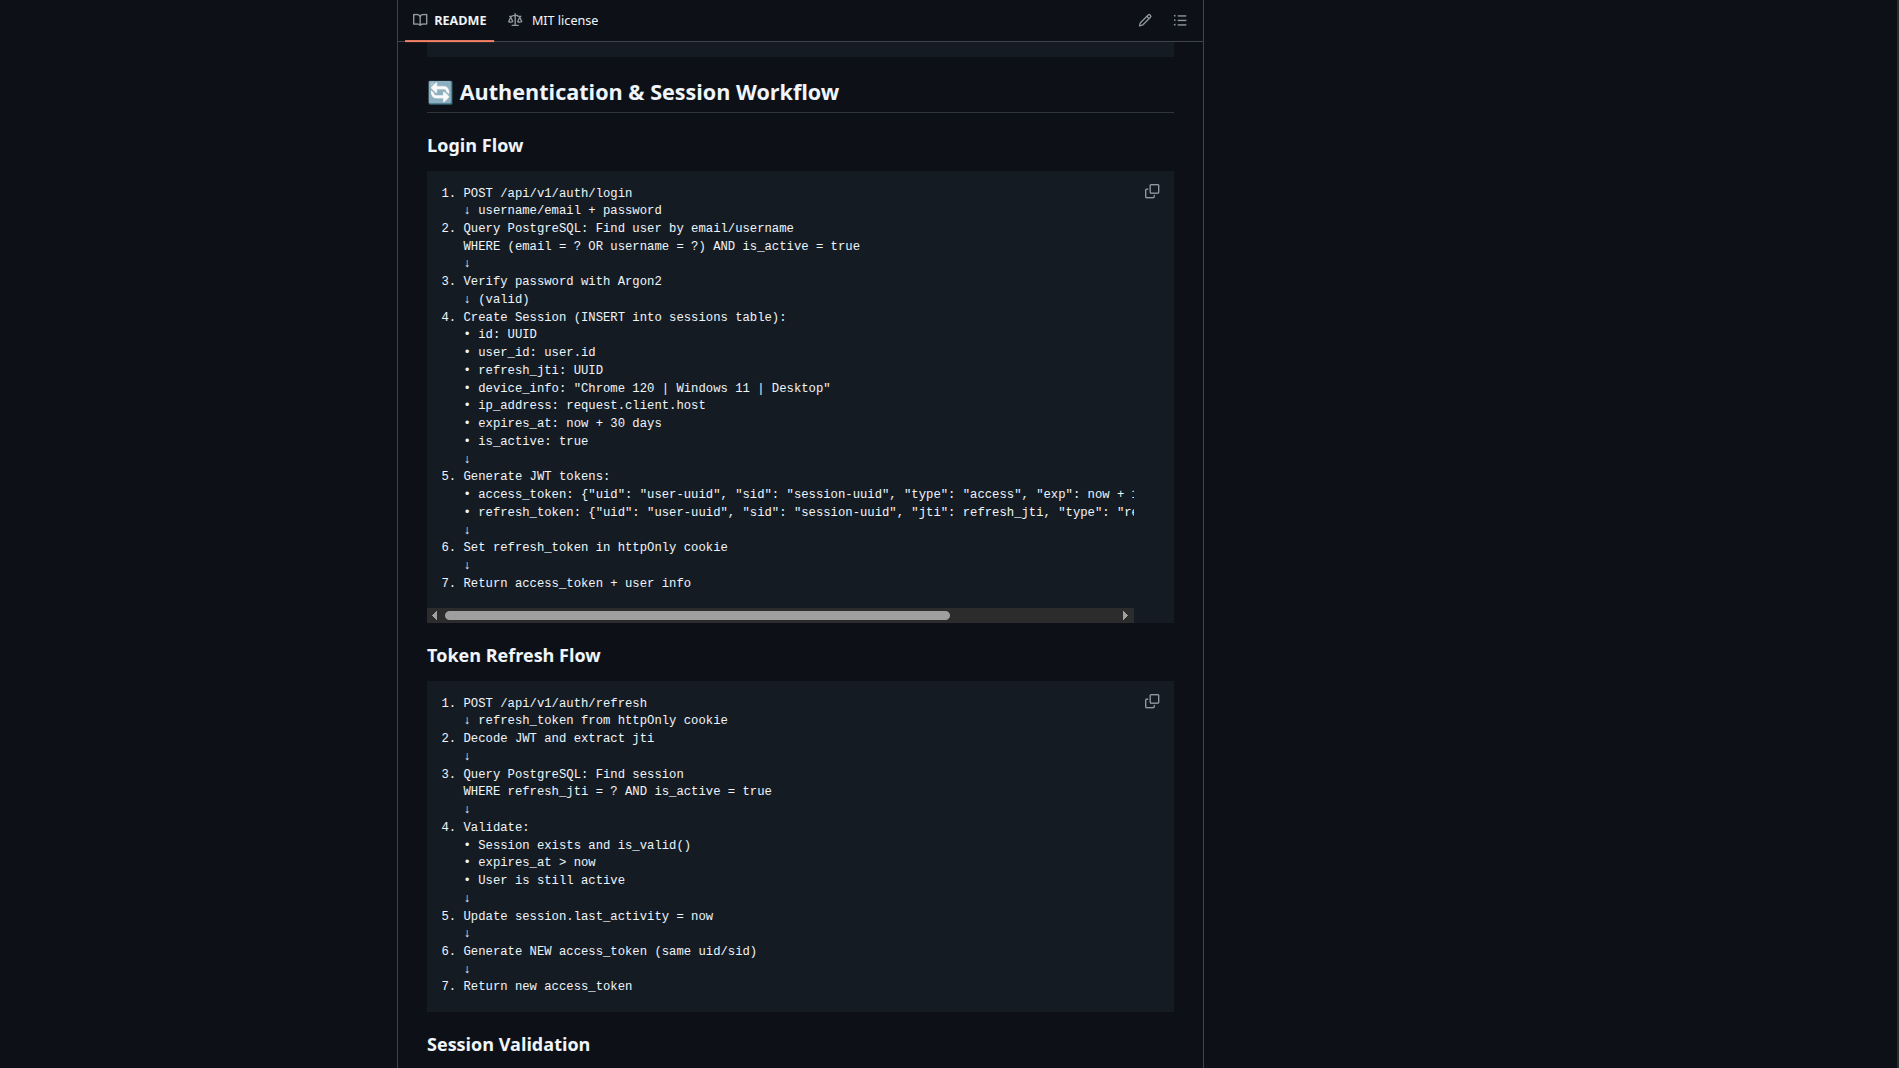Image resolution: width=1899 pixels, height=1068 pixels.
Task: Click the left arrow of the code scrollbar
Action: pos(434,615)
